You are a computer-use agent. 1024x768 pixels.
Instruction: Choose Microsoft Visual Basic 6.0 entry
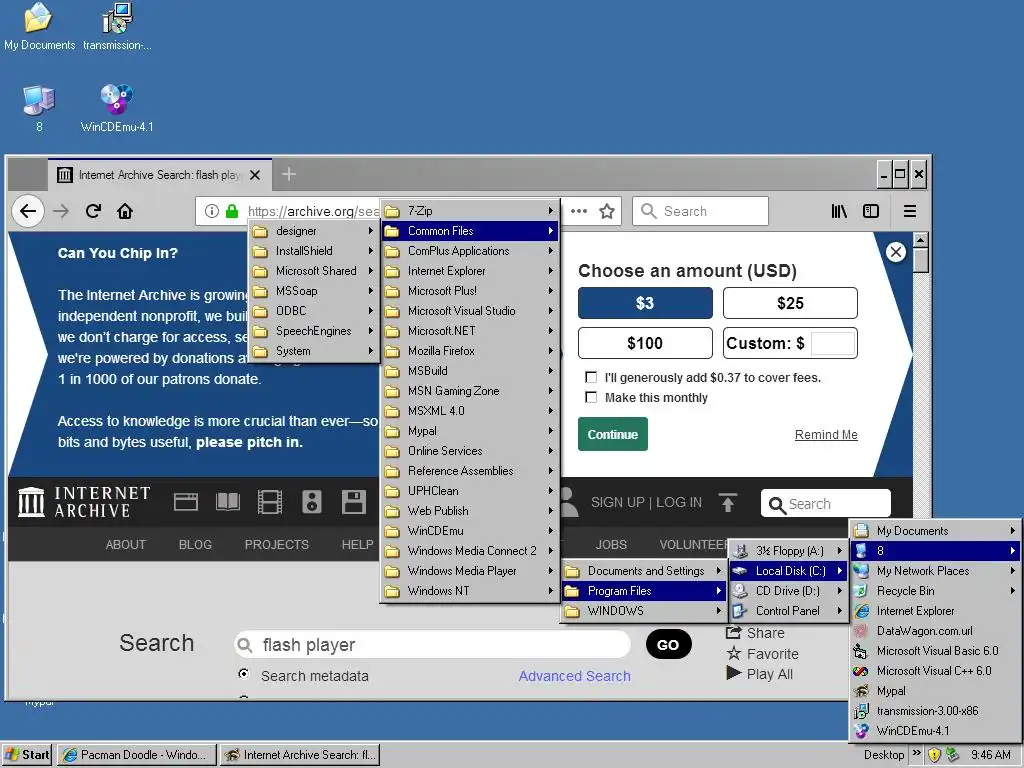(x=935, y=651)
